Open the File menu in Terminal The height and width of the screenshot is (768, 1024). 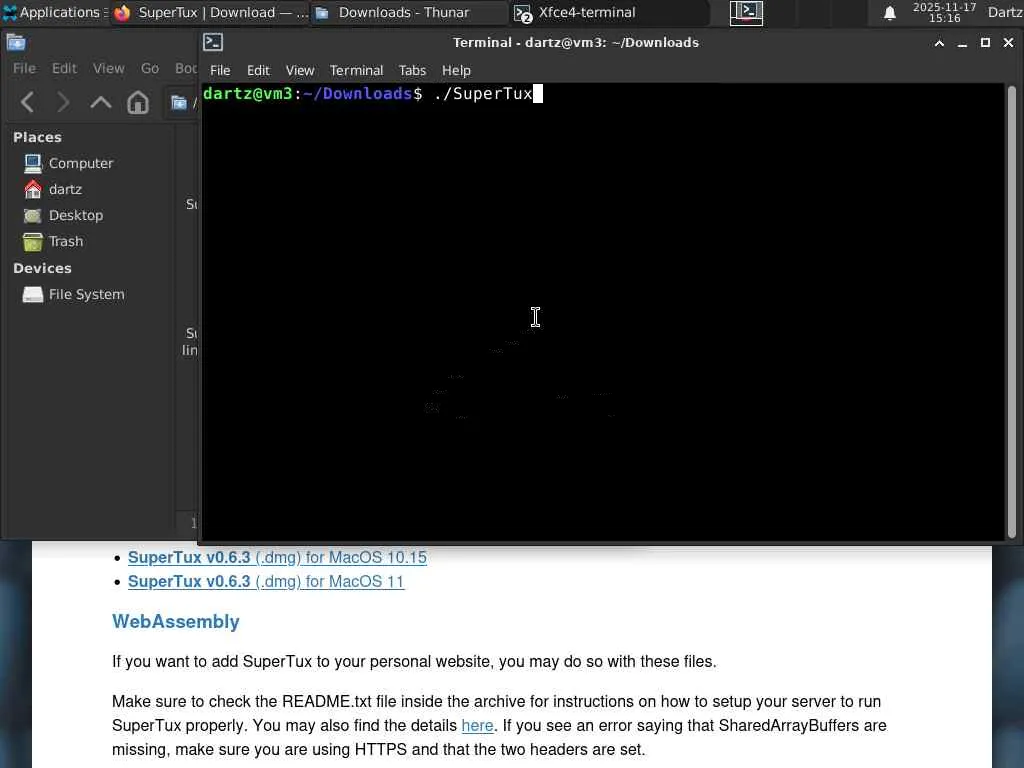coord(220,71)
